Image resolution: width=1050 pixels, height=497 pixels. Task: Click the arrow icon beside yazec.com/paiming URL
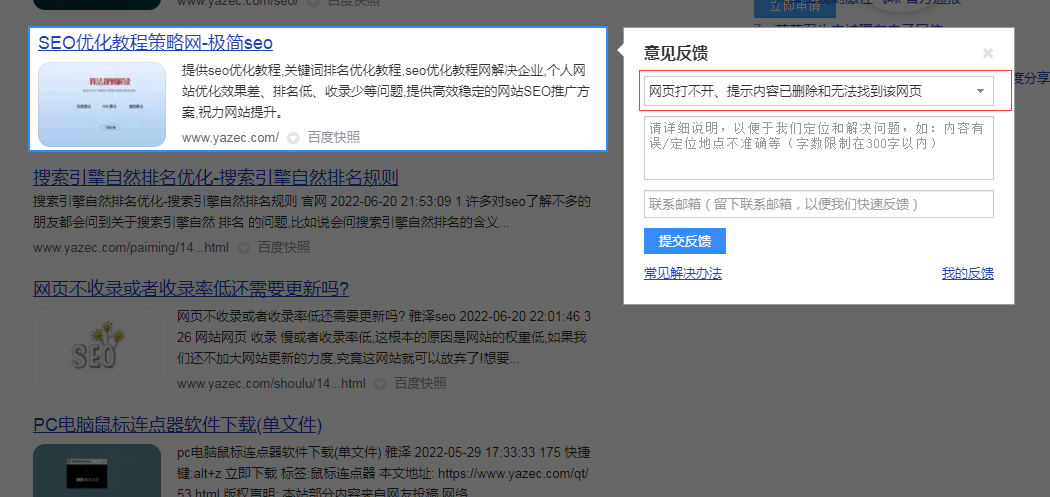pyautogui.click(x=243, y=248)
